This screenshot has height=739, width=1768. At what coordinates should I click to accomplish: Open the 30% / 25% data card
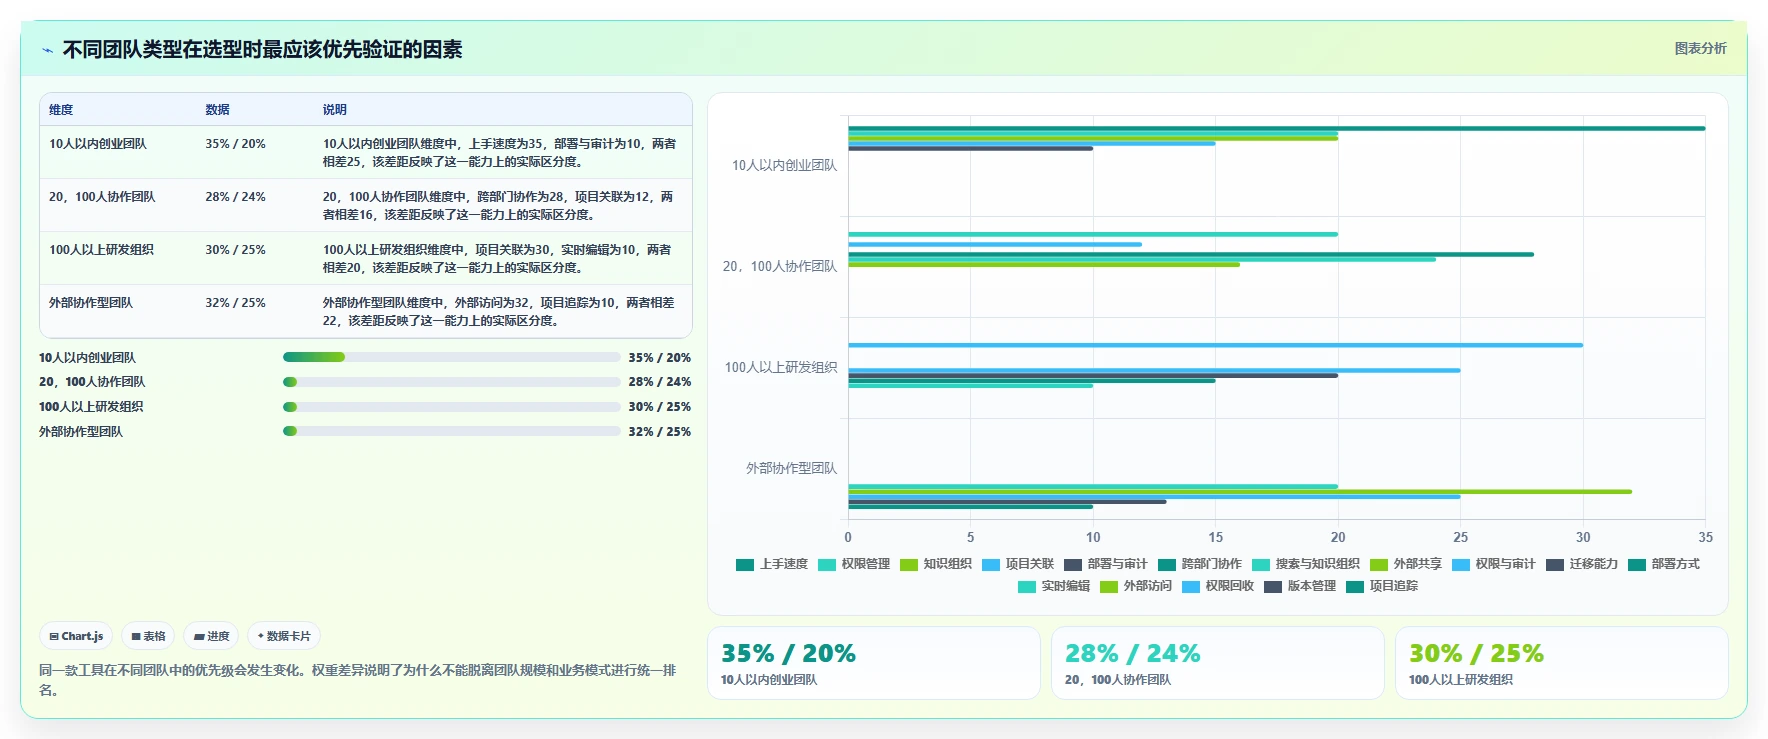1562,663
